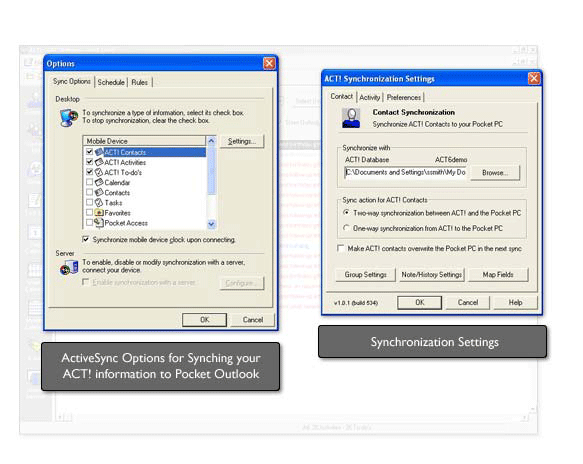Click the Pocket Access item icon

[99, 223]
